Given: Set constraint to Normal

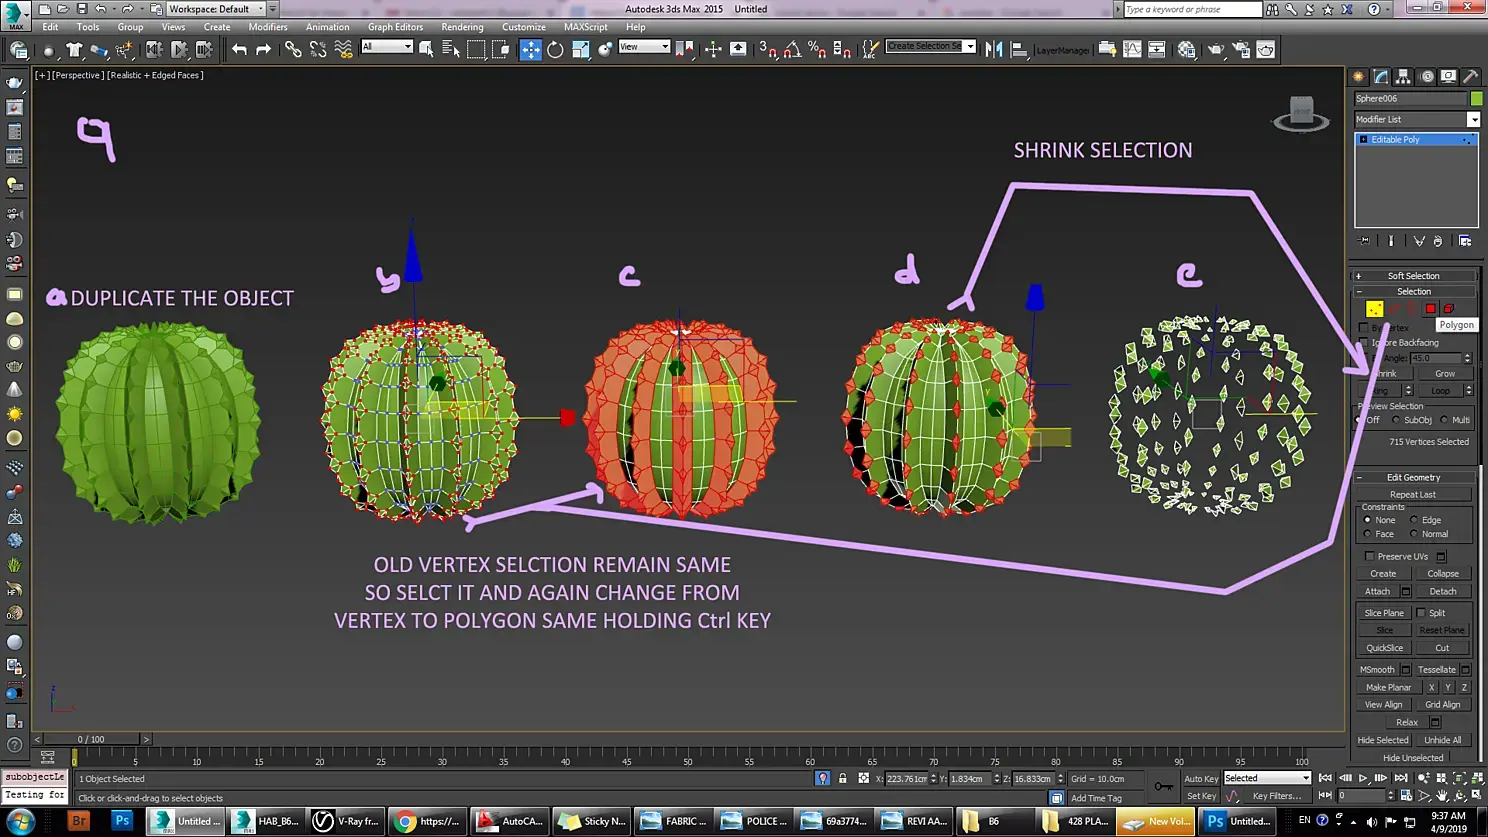Looking at the screenshot, I should pyautogui.click(x=1414, y=534).
